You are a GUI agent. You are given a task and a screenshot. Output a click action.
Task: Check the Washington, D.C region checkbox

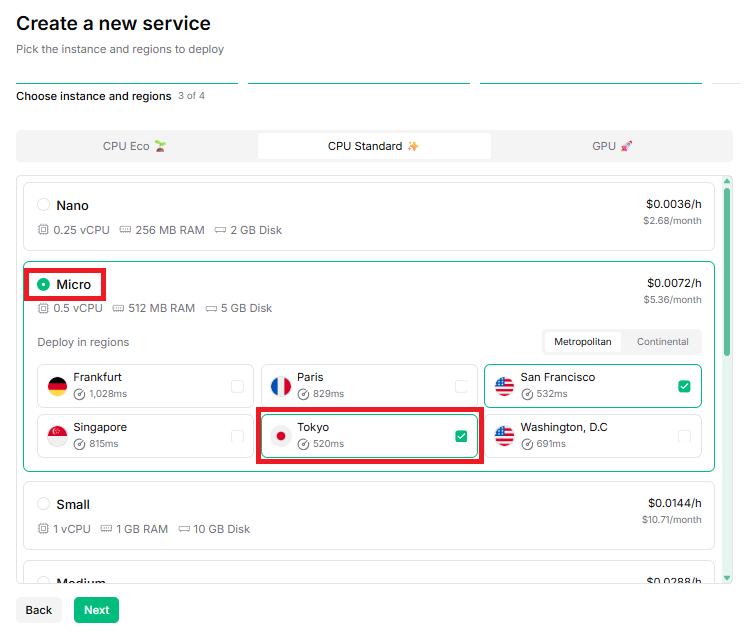(684, 436)
